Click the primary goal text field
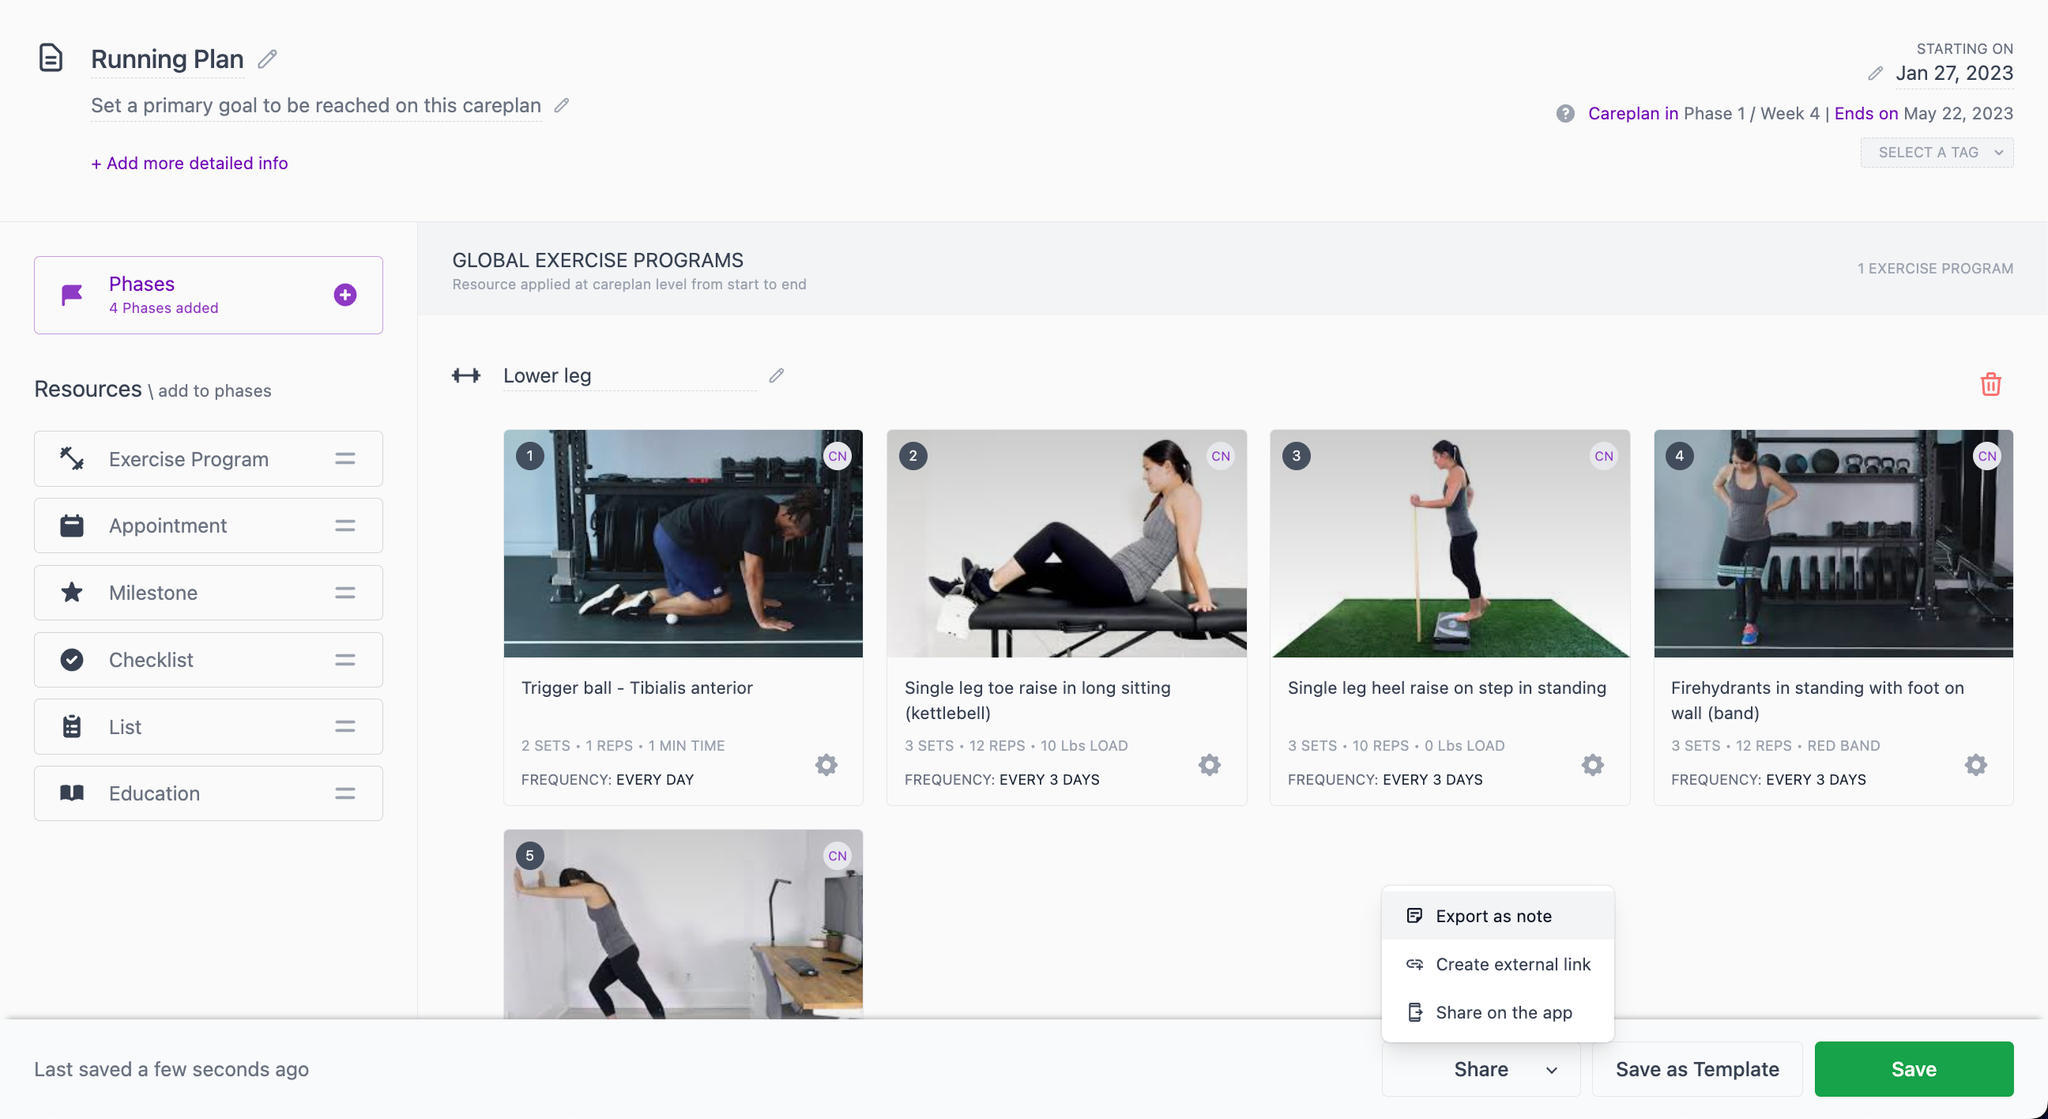The height and width of the screenshot is (1119, 2048). click(x=316, y=106)
